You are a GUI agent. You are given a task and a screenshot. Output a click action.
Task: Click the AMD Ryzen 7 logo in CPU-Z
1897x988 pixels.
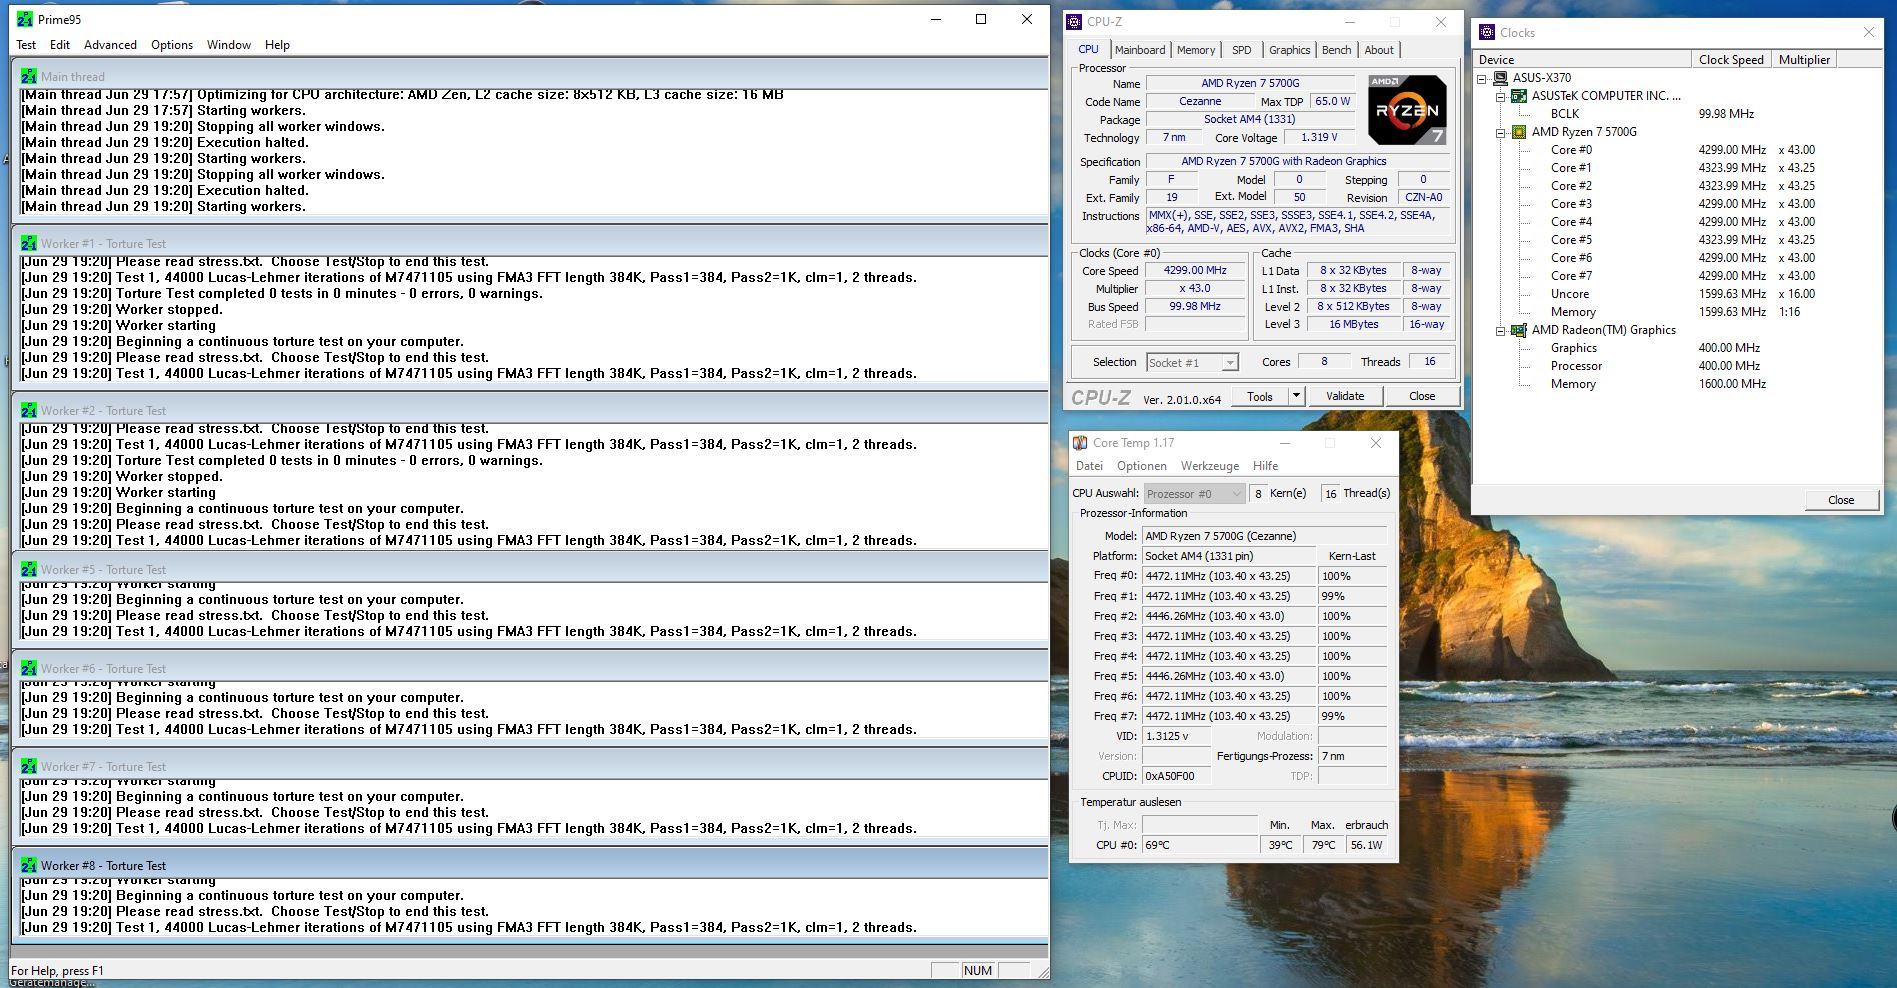coord(1407,109)
